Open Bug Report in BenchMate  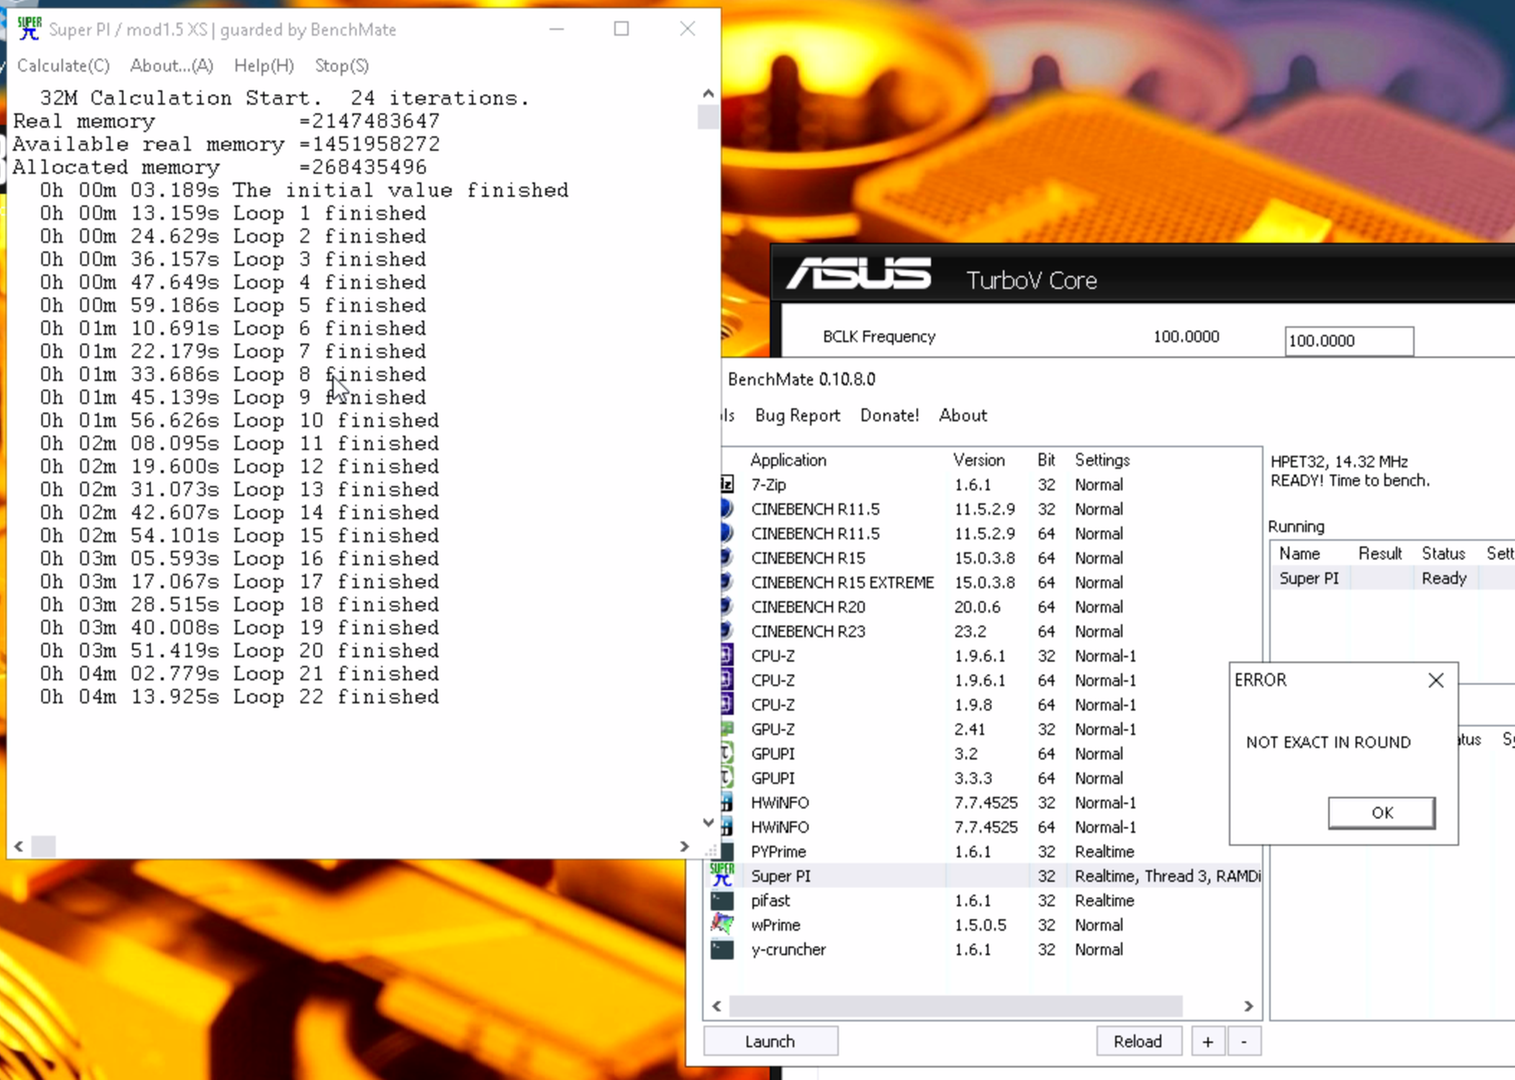click(797, 415)
